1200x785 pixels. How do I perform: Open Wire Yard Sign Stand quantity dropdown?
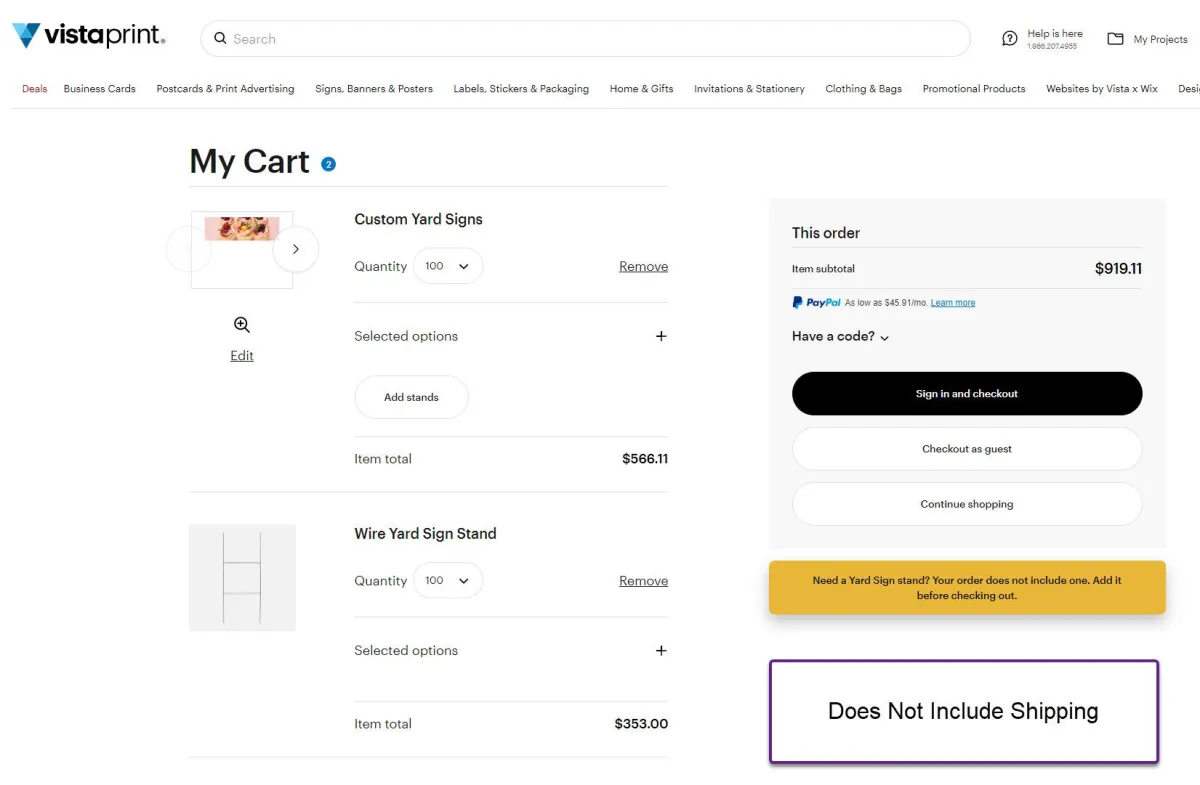coord(447,580)
